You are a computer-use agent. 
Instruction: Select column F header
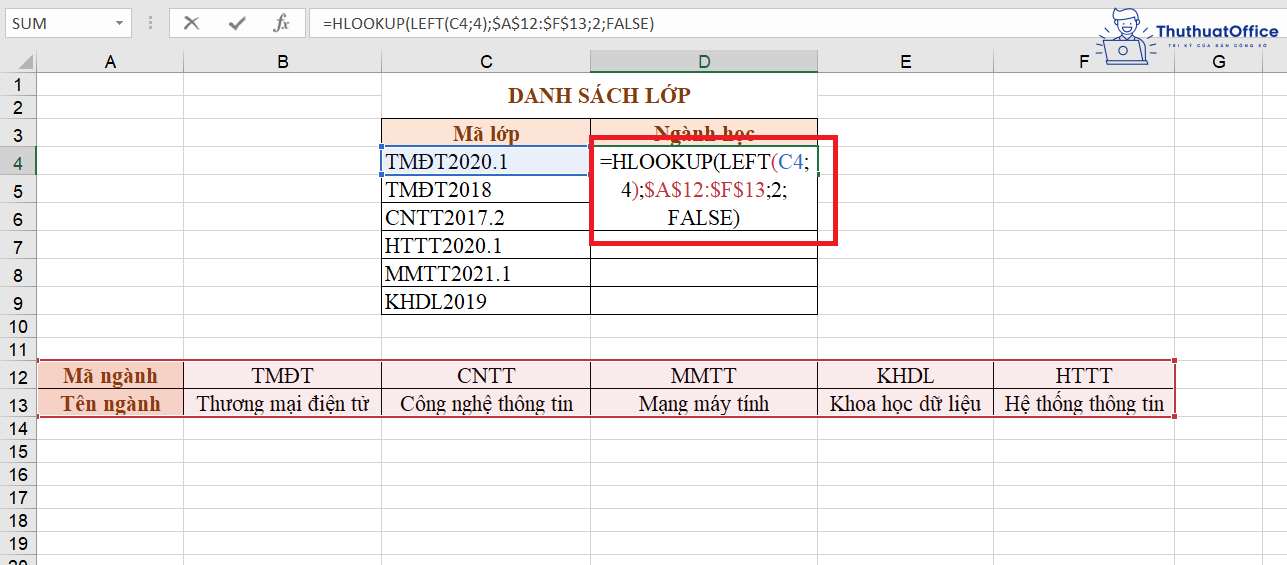1084,62
